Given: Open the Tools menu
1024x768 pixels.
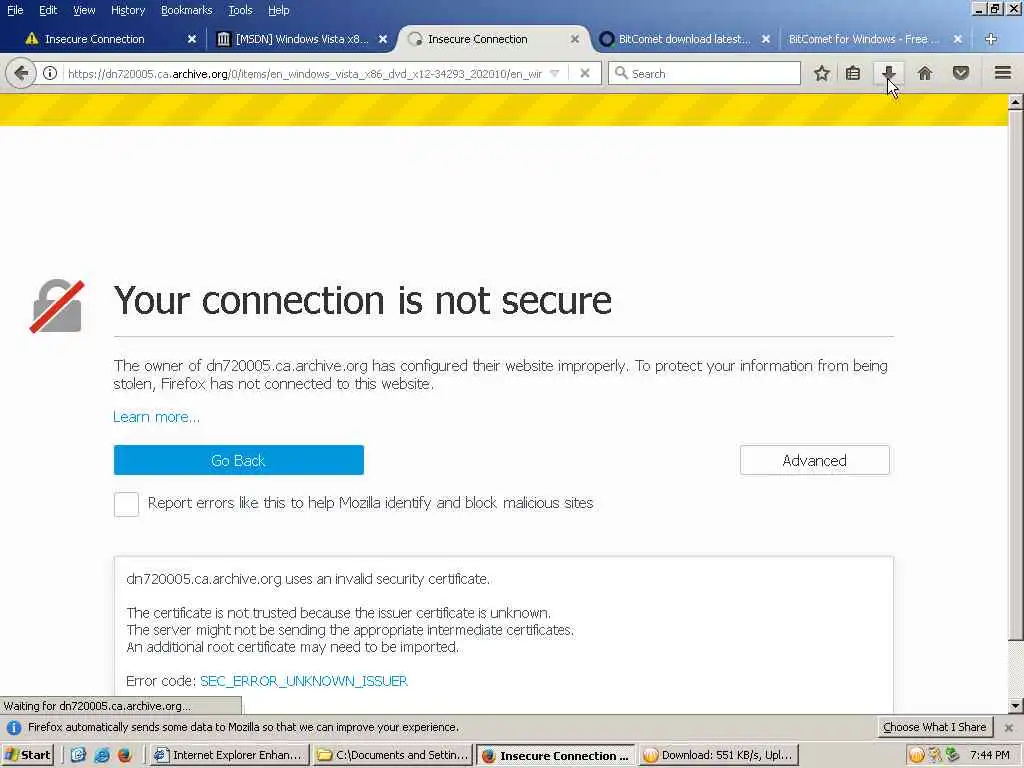Looking at the screenshot, I should 240,10.
